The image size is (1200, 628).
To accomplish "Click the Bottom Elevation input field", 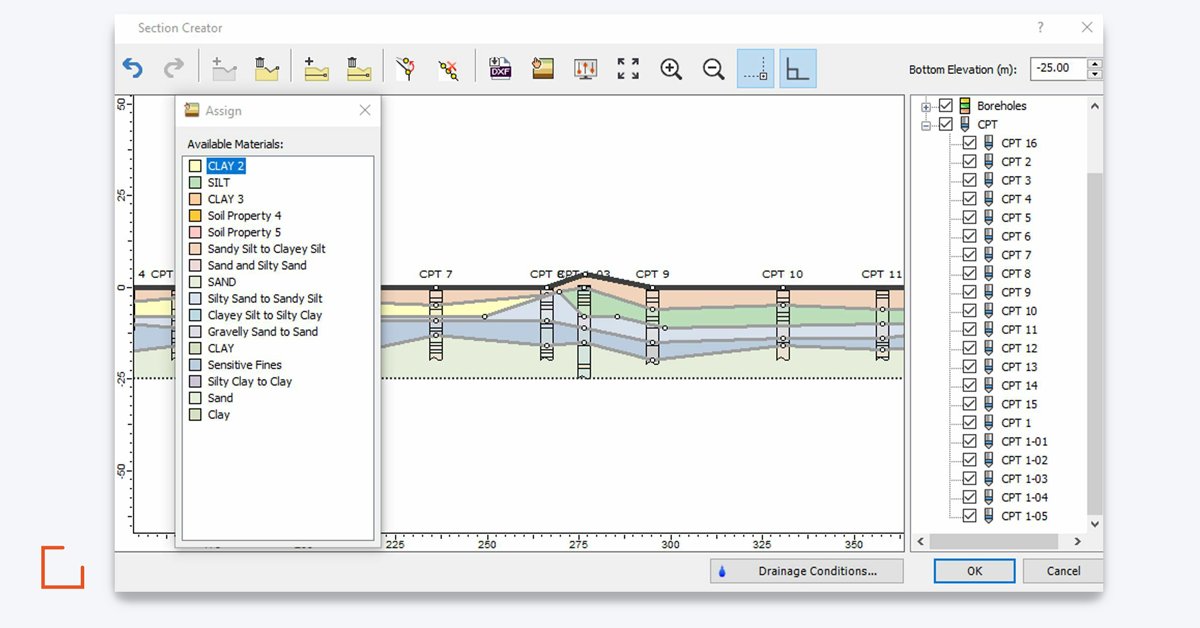I will (1057, 69).
